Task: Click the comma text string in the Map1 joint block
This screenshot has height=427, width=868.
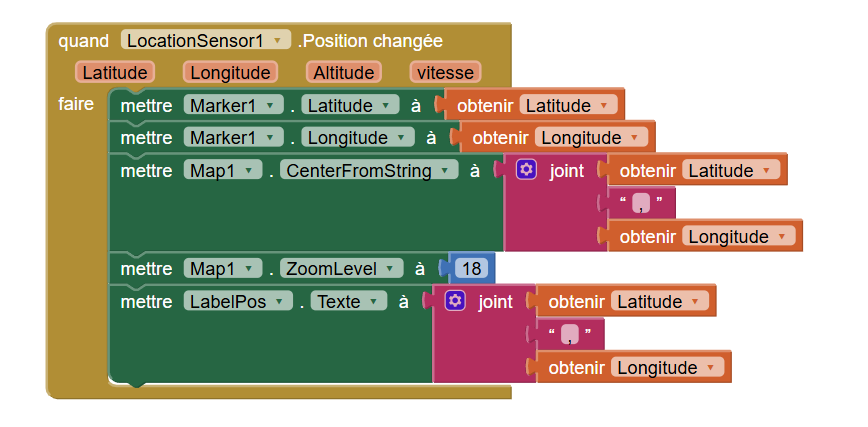Action: pos(641,204)
